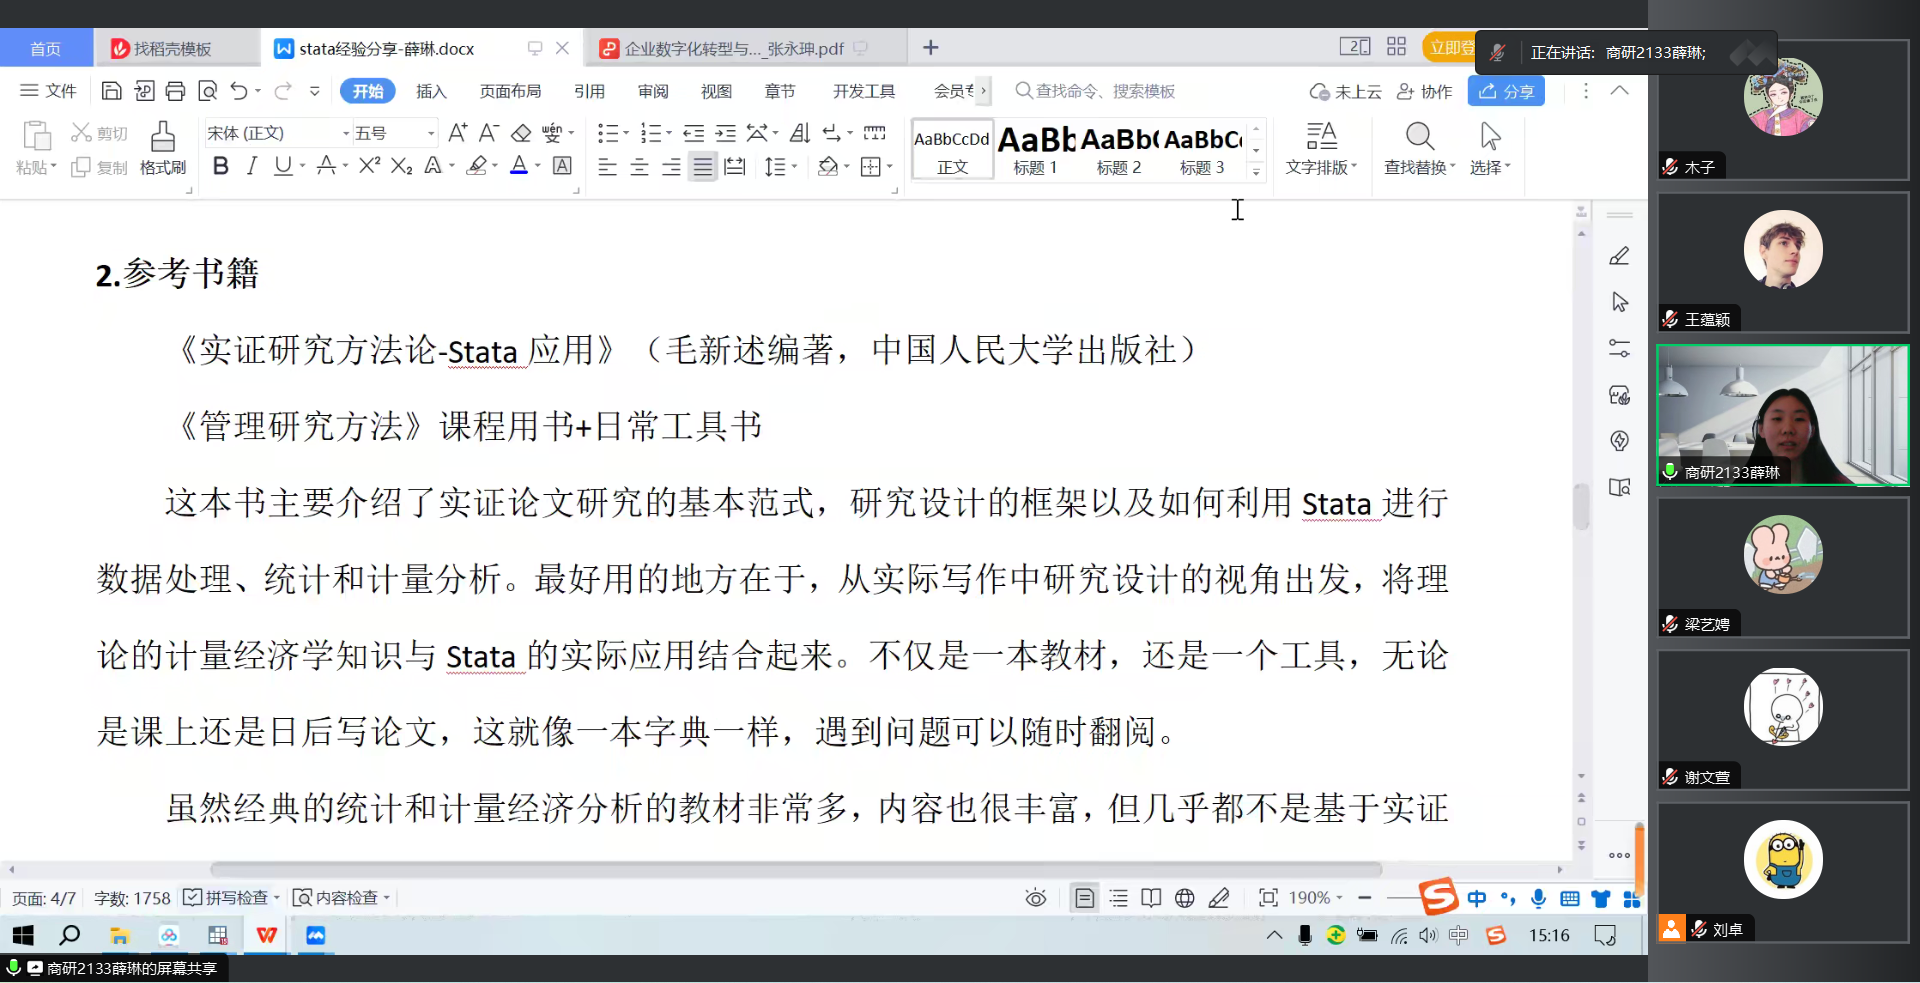Toggle italic formatting
This screenshot has width=1920, height=983.
(x=252, y=166)
